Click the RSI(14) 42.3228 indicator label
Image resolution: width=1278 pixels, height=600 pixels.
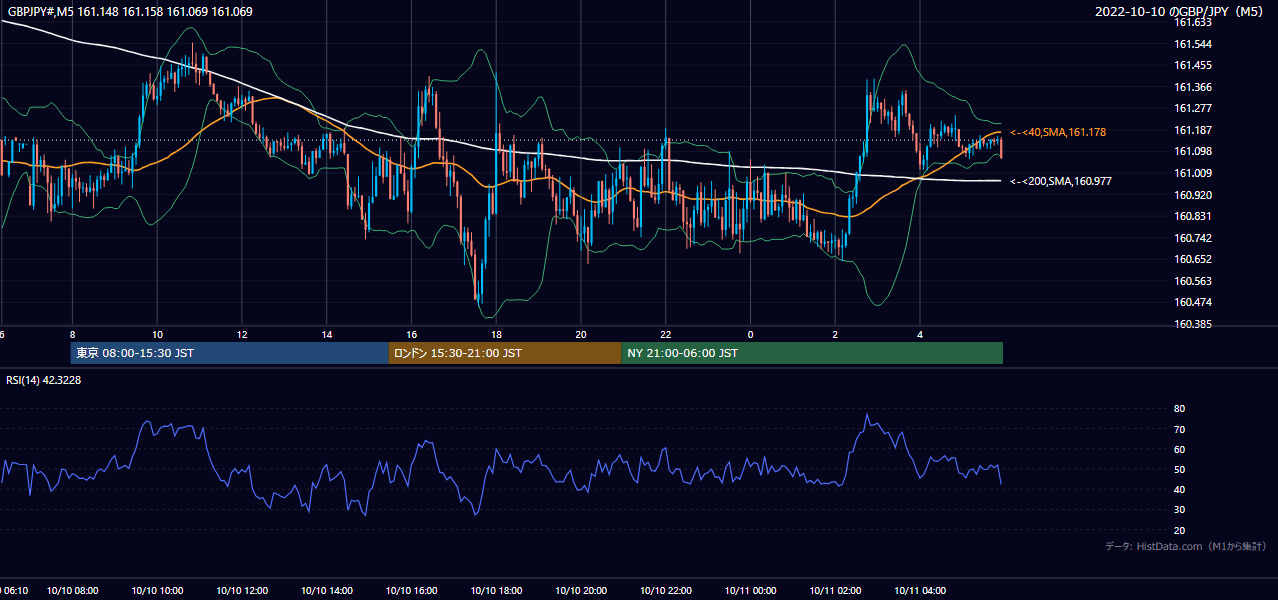pos(44,380)
